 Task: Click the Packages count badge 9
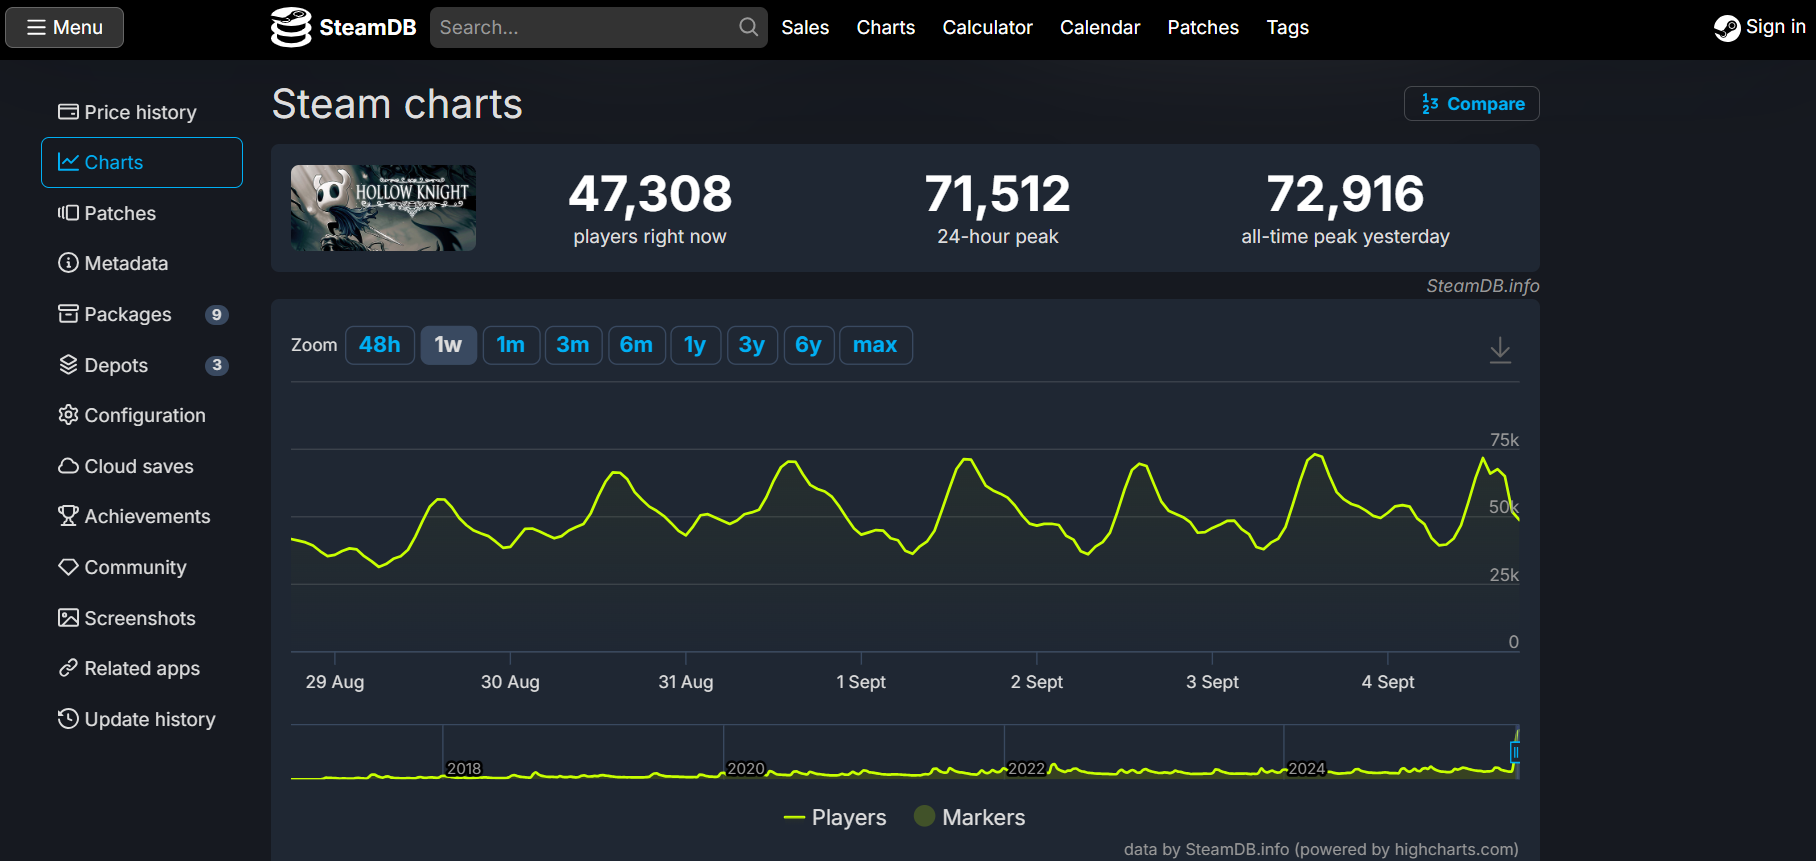(x=217, y=315)
